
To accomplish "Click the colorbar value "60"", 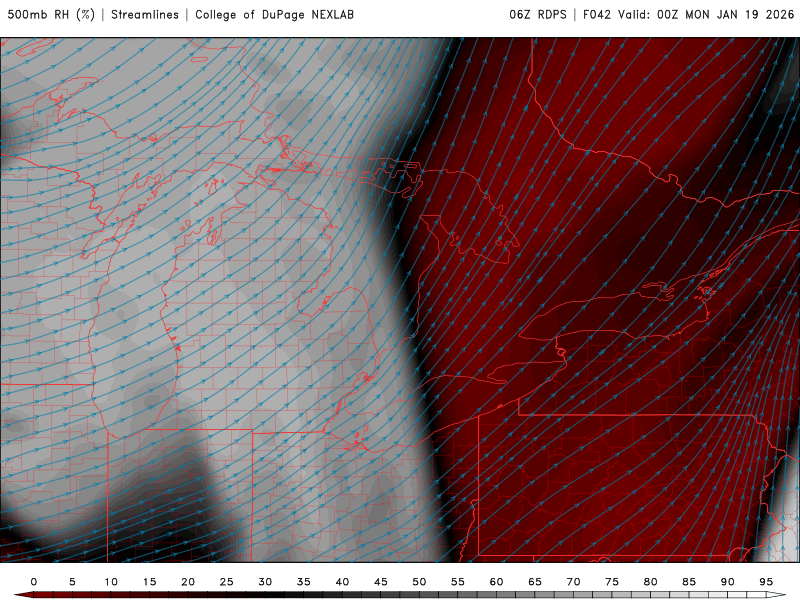I will [496, 582].
